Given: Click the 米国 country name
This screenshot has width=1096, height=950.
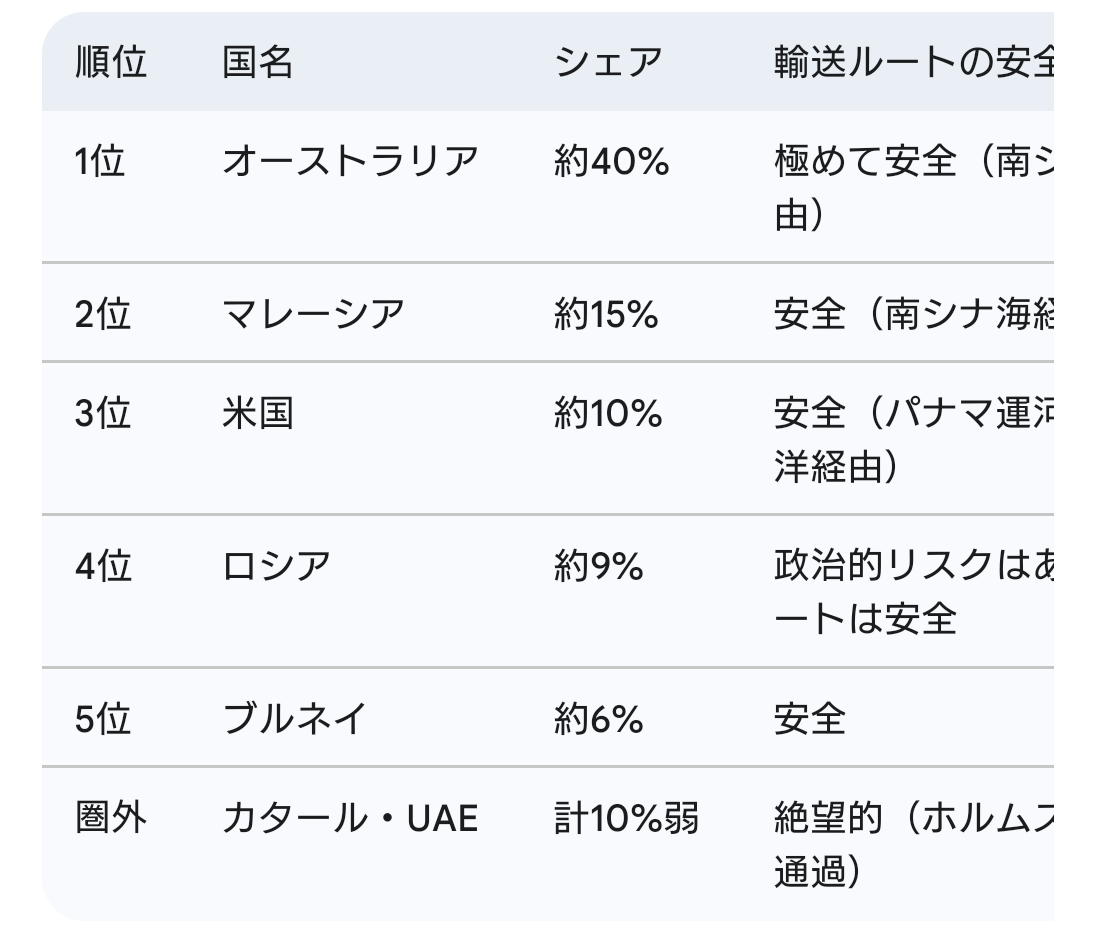Looking at the screenshot, I should tap(257, 413).
